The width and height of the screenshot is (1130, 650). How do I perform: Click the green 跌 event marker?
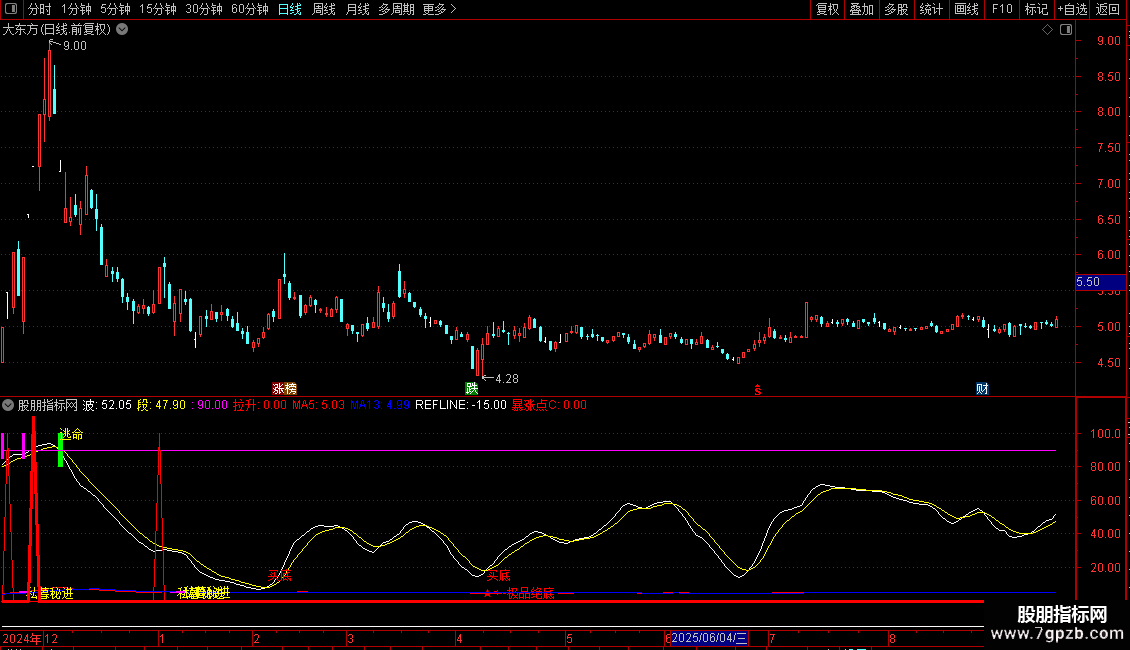click(472, 388)
